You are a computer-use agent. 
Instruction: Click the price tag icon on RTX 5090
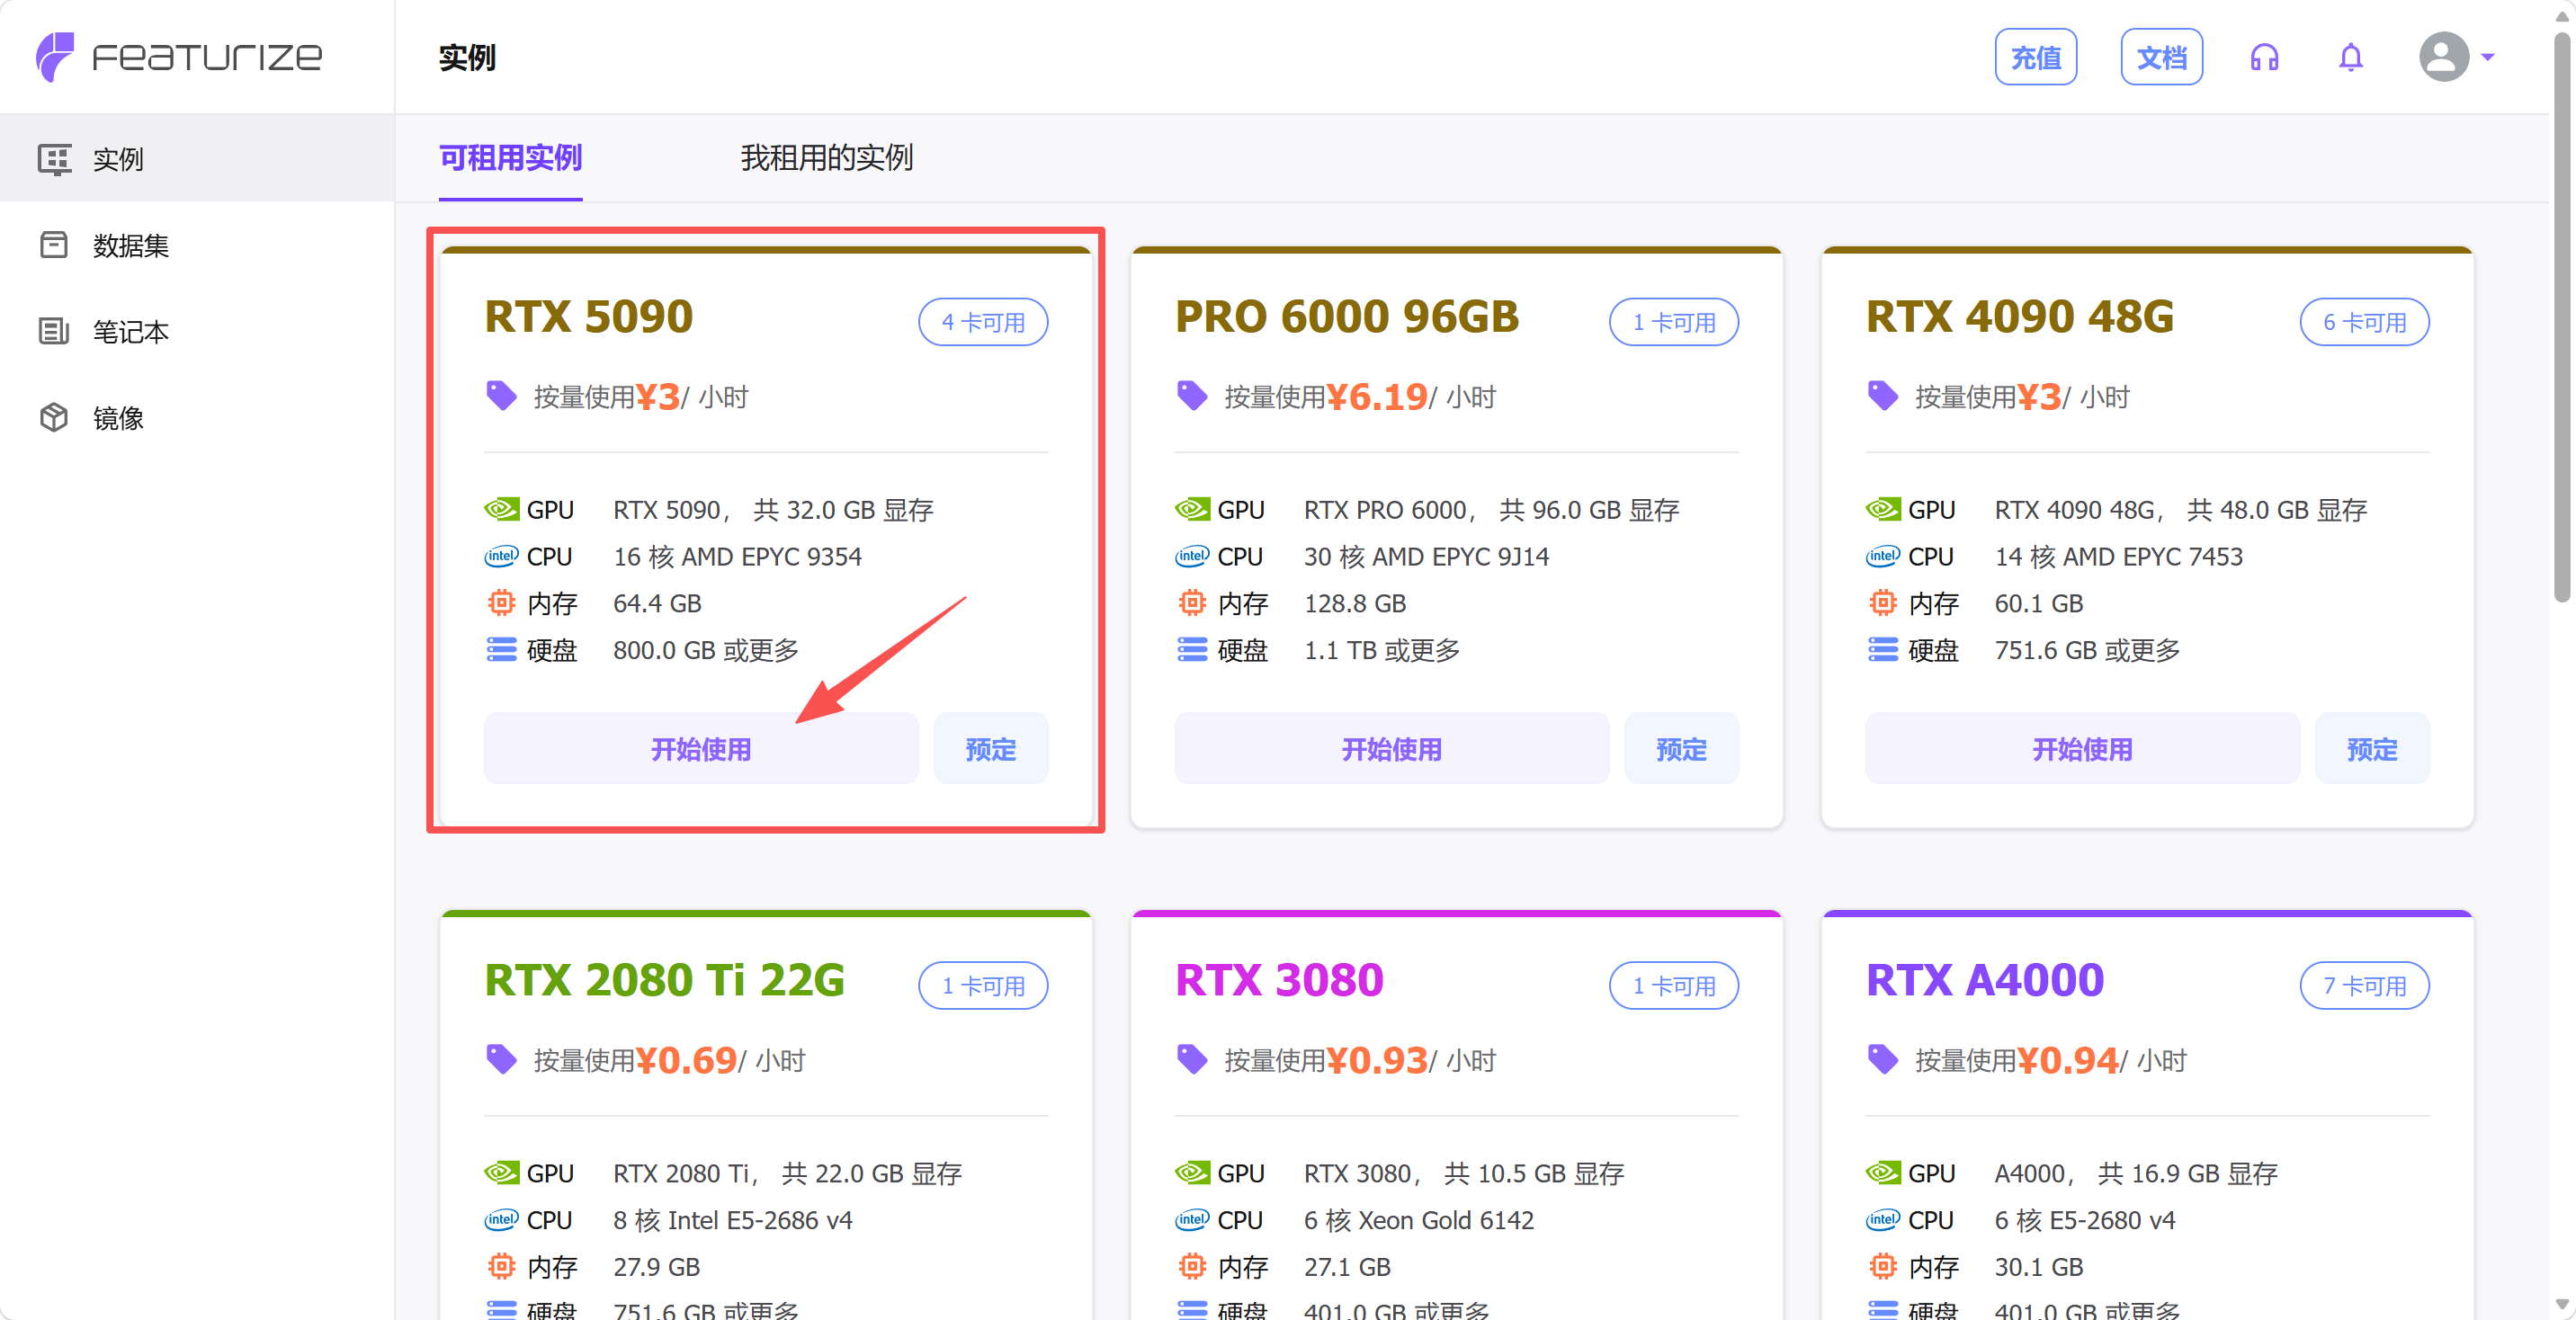[x=501, y=396]
